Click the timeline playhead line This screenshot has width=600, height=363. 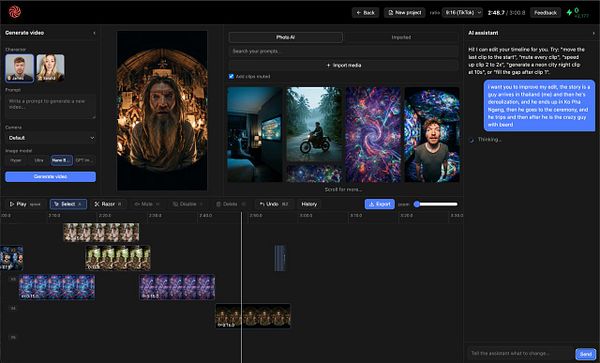tap(241, 287)
